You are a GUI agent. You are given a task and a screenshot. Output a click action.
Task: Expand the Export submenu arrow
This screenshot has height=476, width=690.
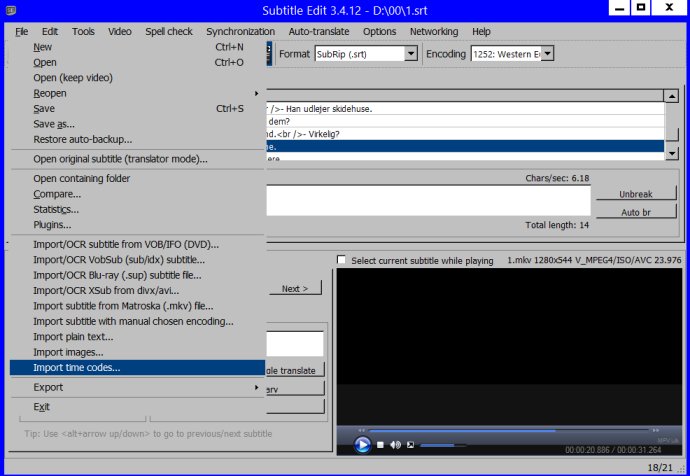(x=256, y=387)
